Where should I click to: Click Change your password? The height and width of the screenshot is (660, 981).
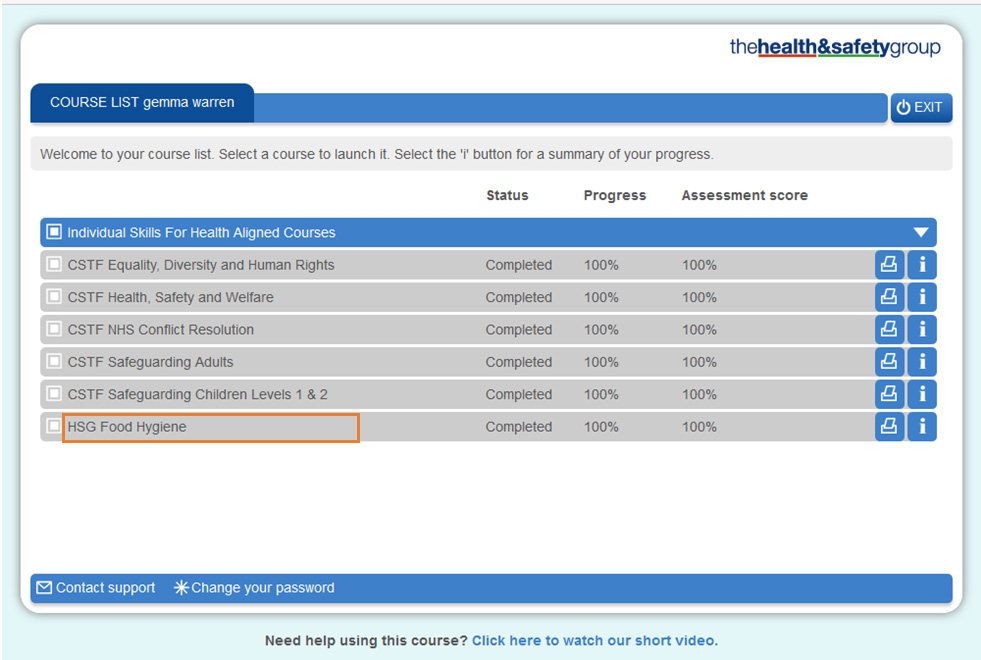tap(261, 588)
